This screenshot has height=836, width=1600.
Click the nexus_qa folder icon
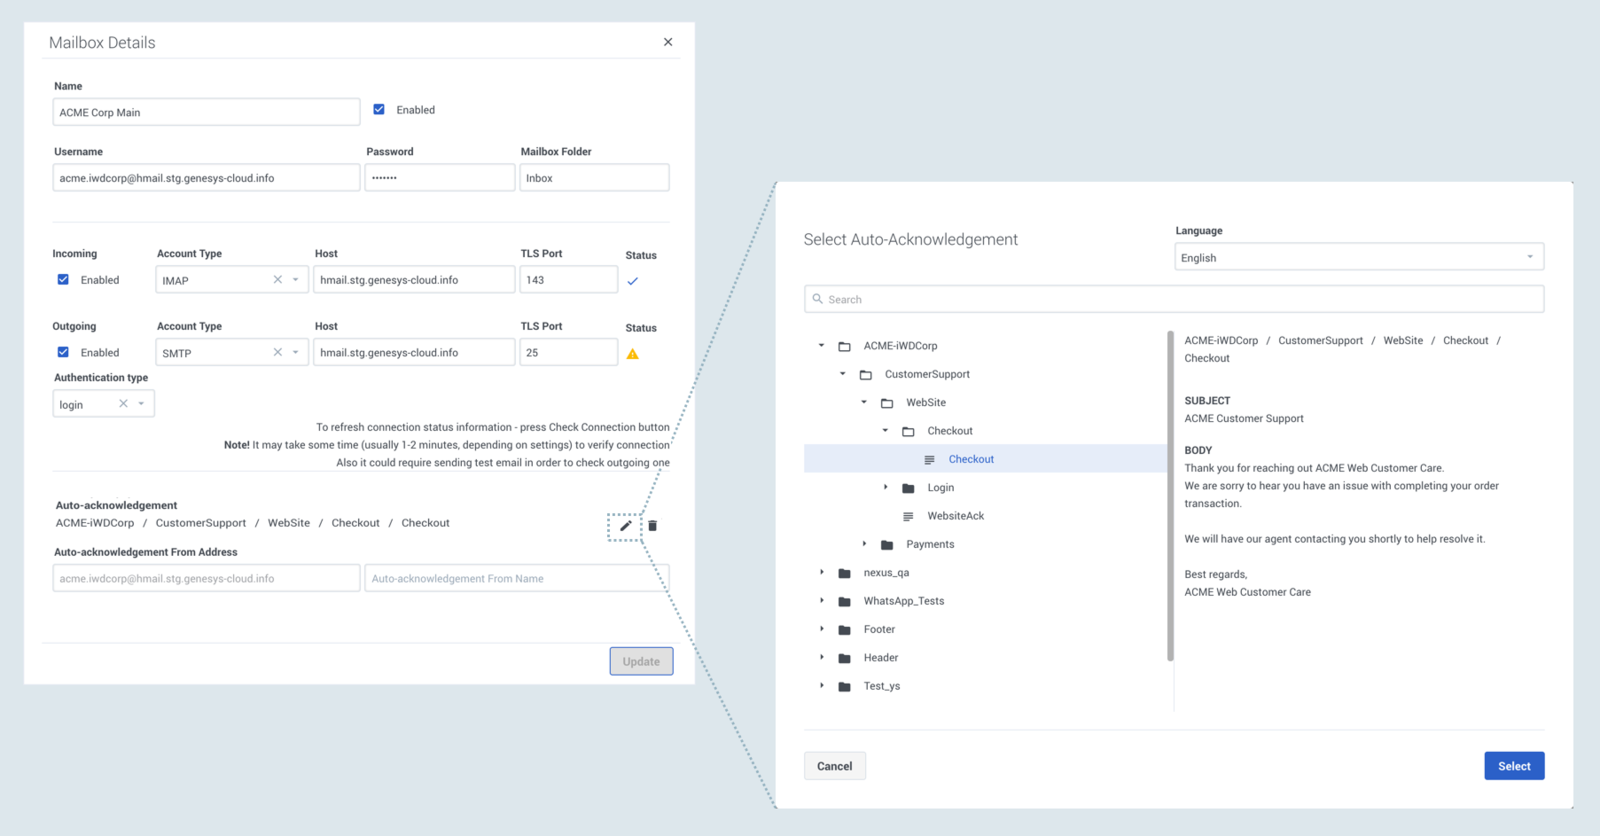coord(845,573)
